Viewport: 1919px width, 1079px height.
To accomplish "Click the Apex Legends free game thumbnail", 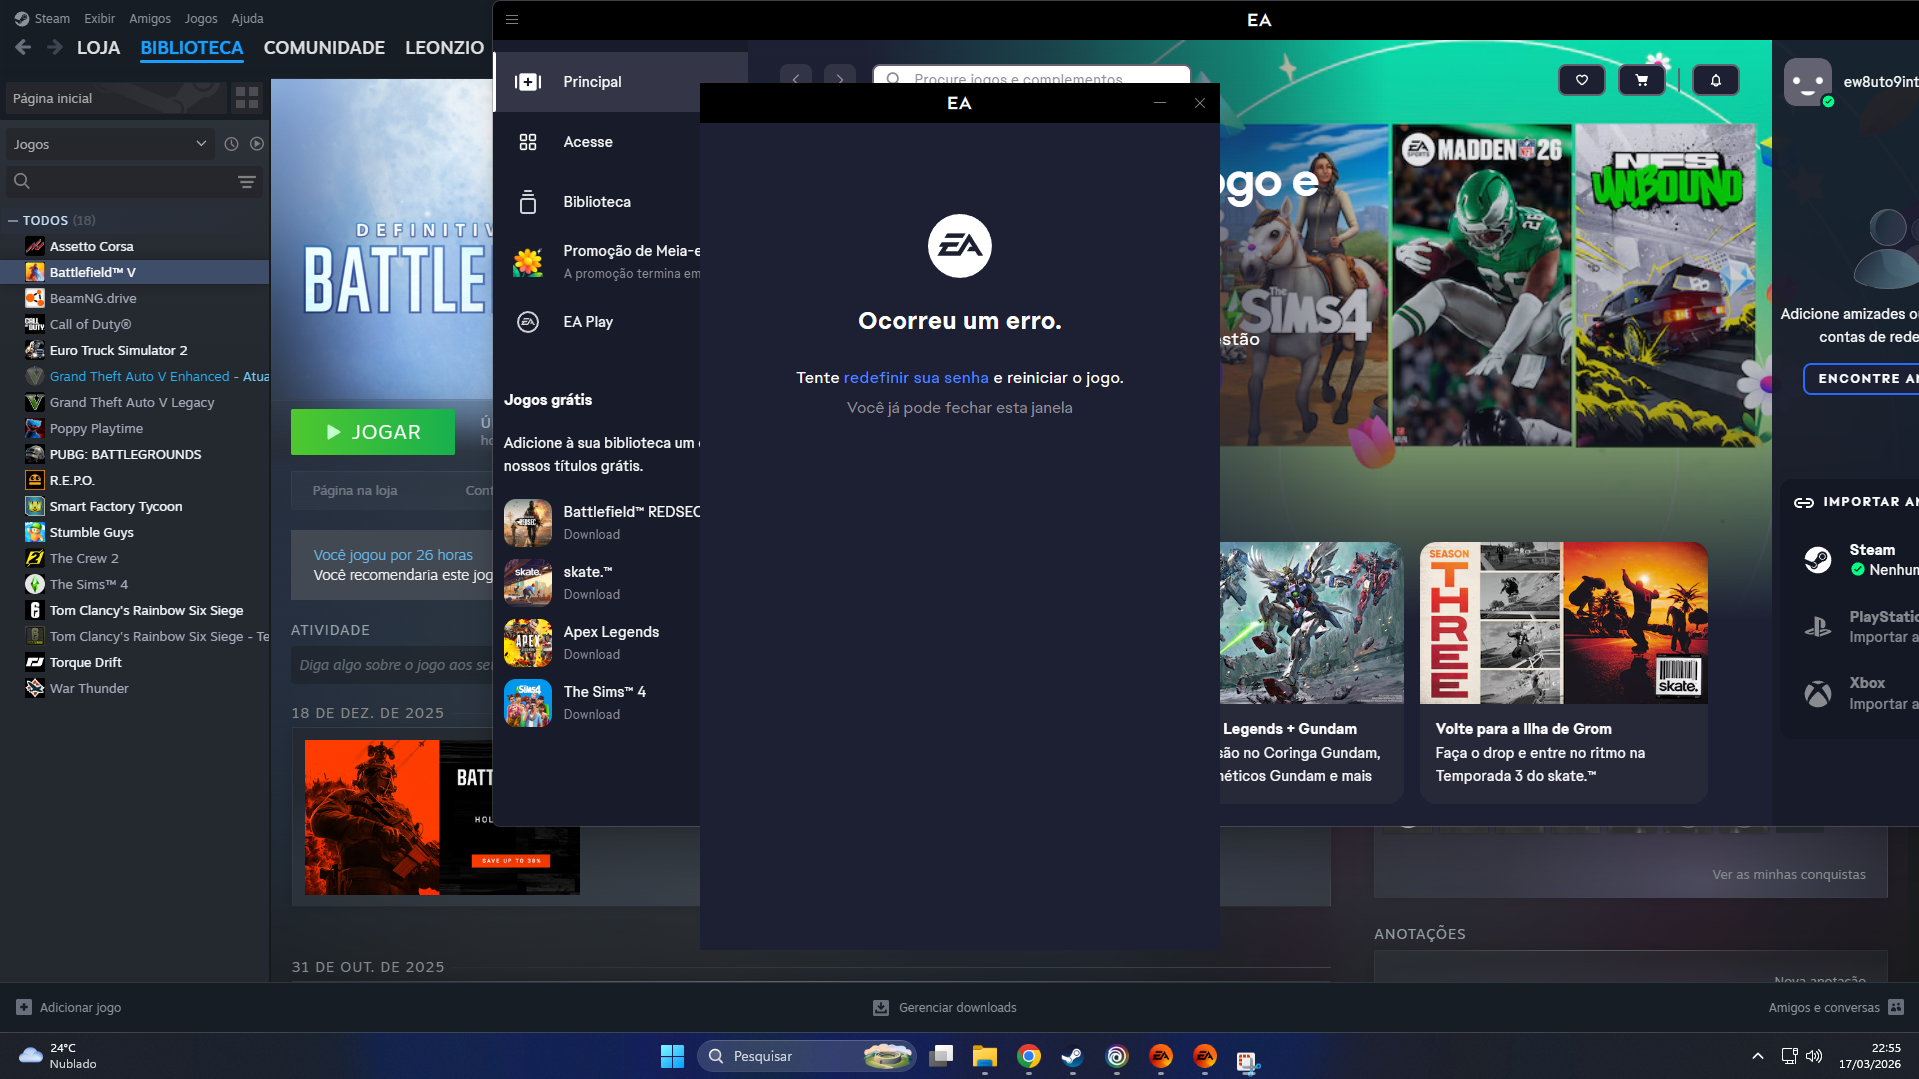I will coord(527,643).
